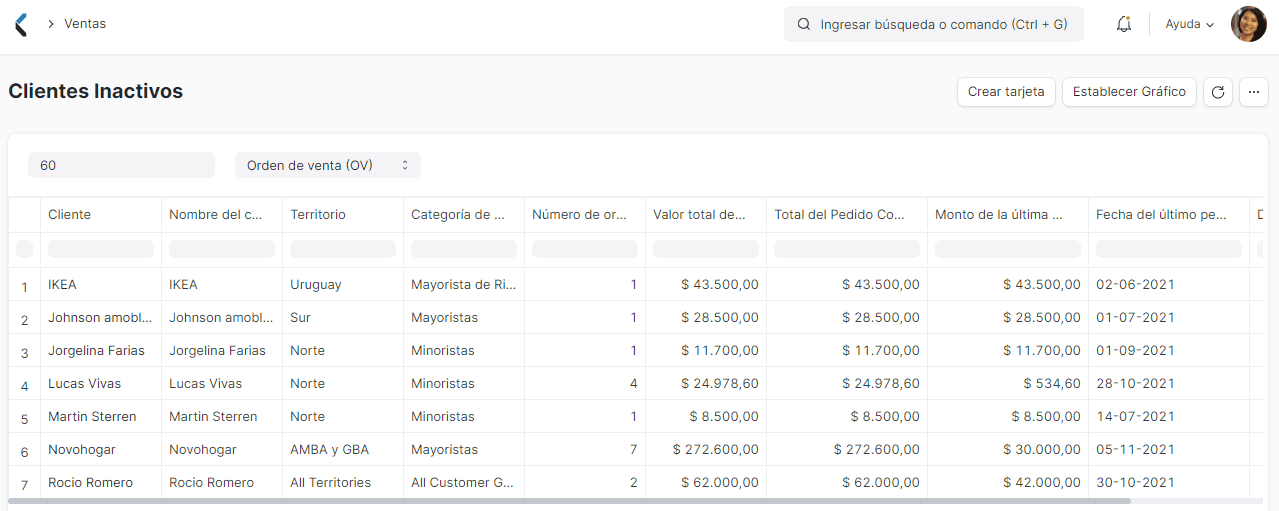Click the Fecha del último pedido header
This screenshot has width=1279, height=511.
[x=1168, y=214]
